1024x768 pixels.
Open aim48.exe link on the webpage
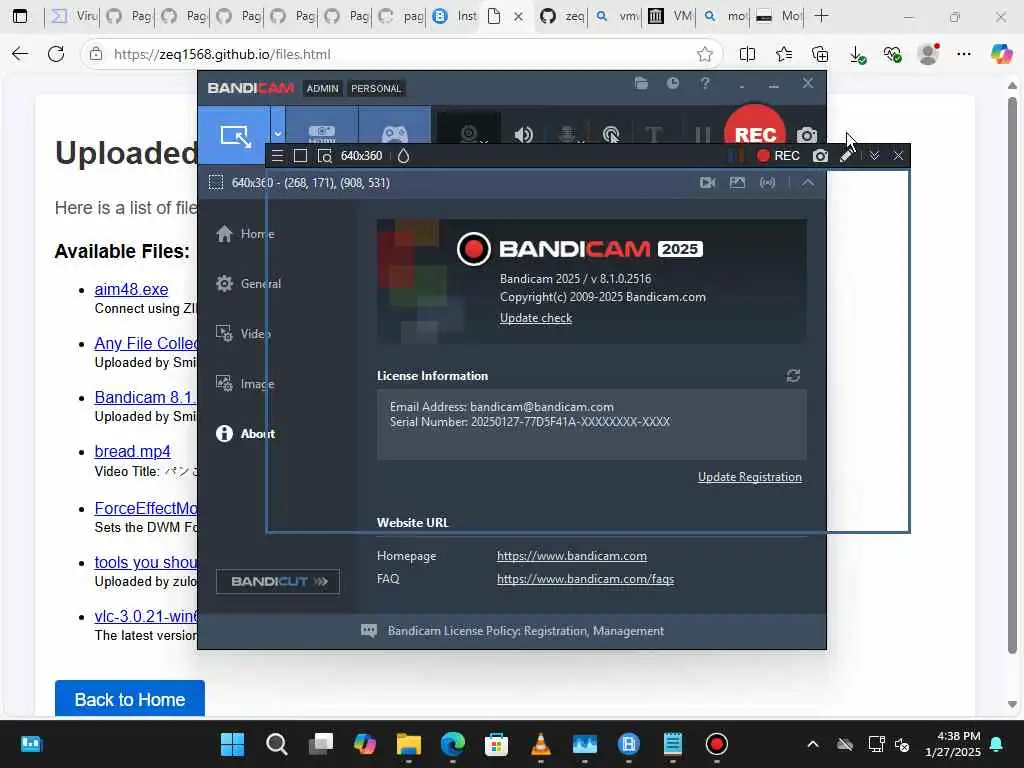click(x=131, y=289)
